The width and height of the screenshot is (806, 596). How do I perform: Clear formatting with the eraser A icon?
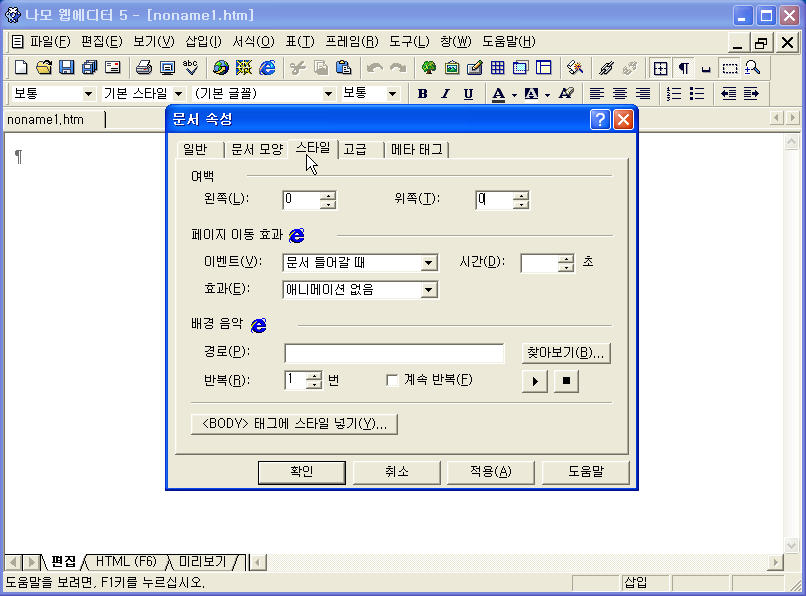click(566, 94)
